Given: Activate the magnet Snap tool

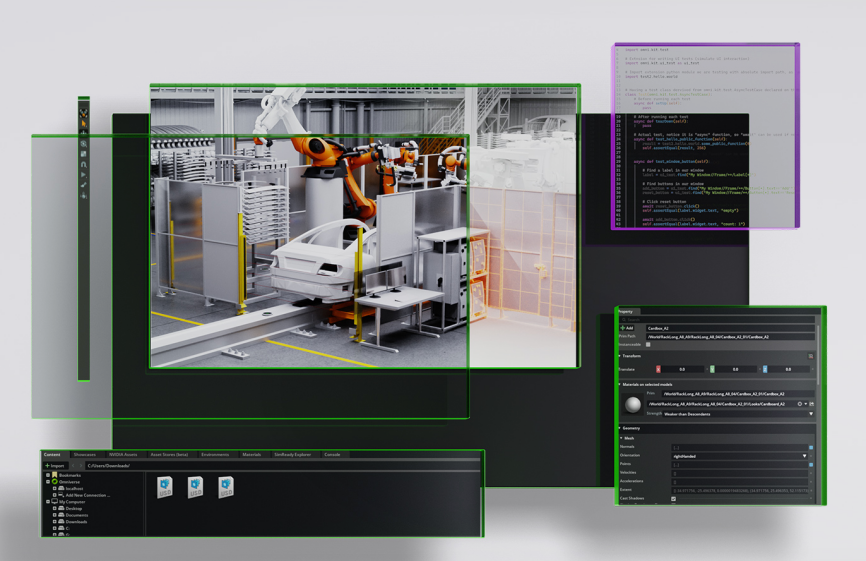Looking at the screenshot, I should pyautogui.click(x=84, y=165).
